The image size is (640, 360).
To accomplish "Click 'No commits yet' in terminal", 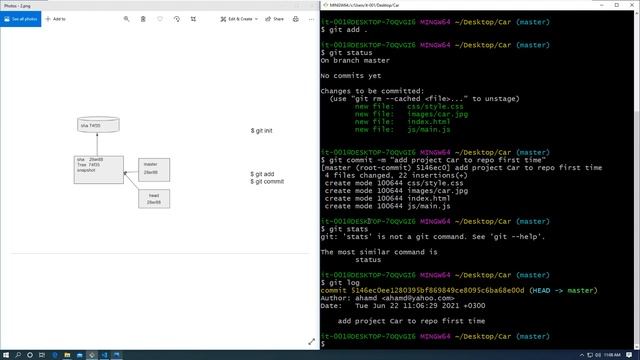I will coord(351,76).
